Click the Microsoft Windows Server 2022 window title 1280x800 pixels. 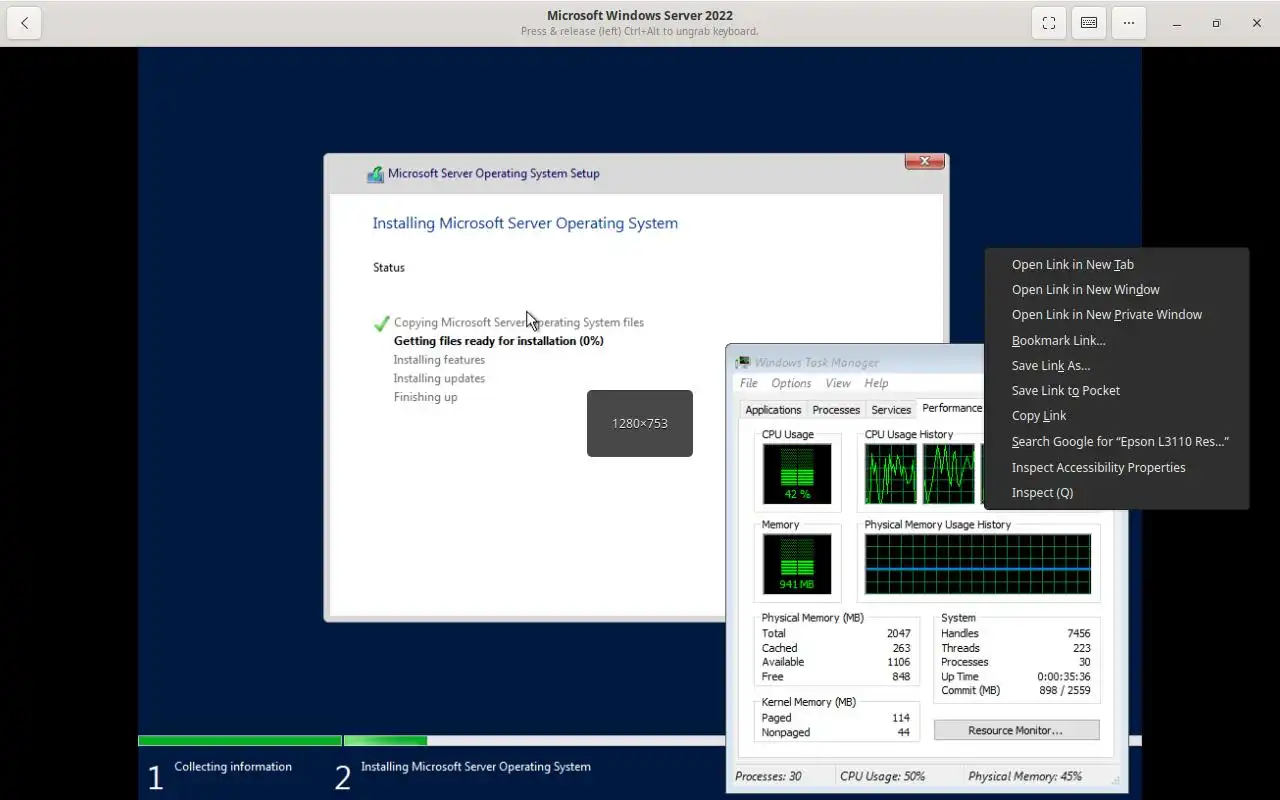[640, 15]
